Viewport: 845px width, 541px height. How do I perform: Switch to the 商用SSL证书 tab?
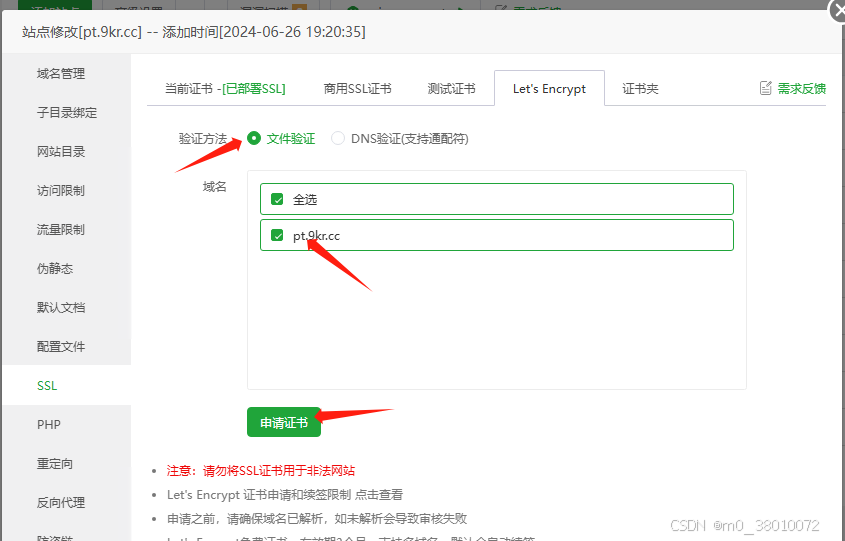pyautogui.click(x=357, y=88)
